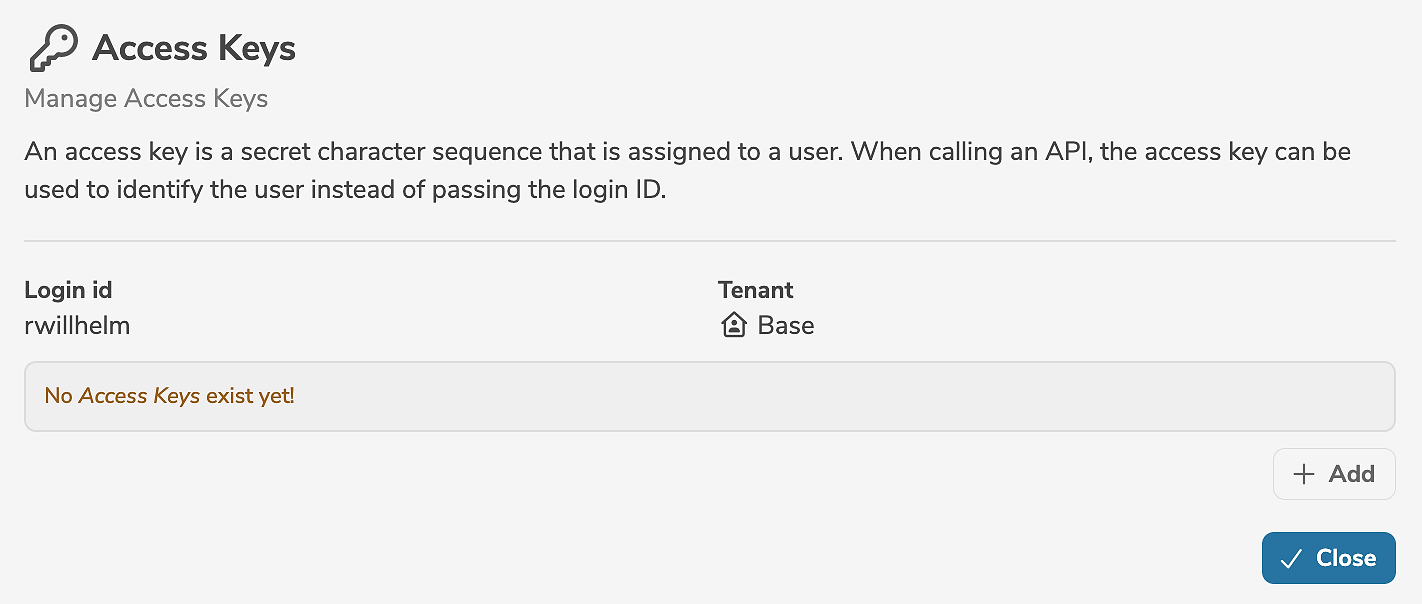Add a new access key
1422x604 pixels.
click(x=1334, y=474)
